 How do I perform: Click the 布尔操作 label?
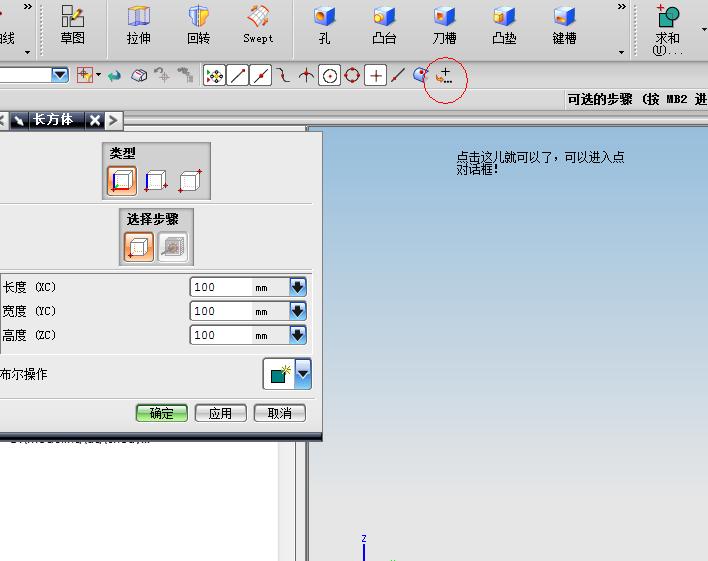coord(23,374)
